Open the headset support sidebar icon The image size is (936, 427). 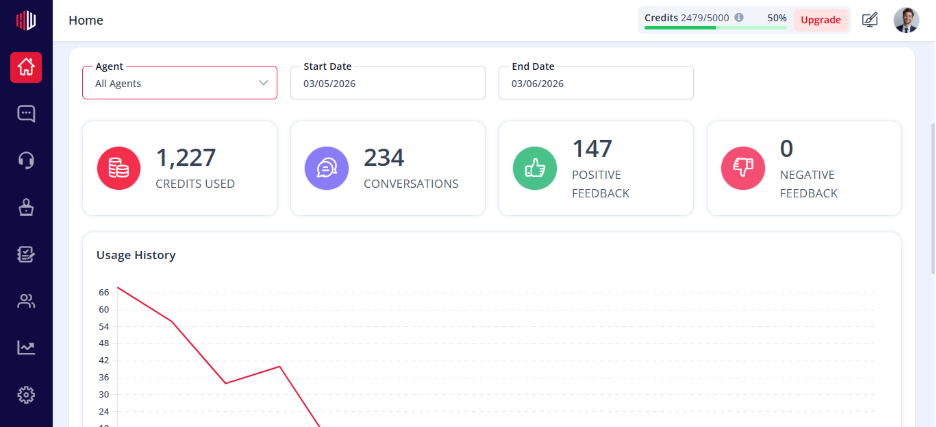pos(26,160)
